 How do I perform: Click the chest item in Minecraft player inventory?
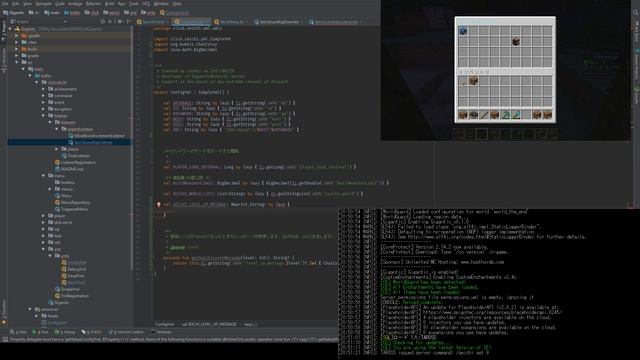coord(473,82)
